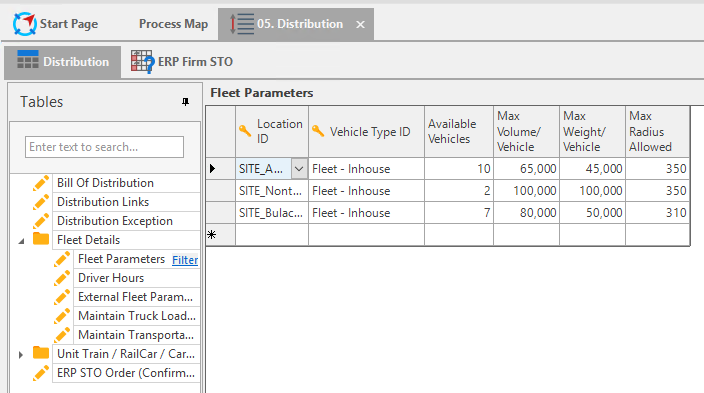Close the 05. Distribution tab
The image size is (704, 393).
360,25
